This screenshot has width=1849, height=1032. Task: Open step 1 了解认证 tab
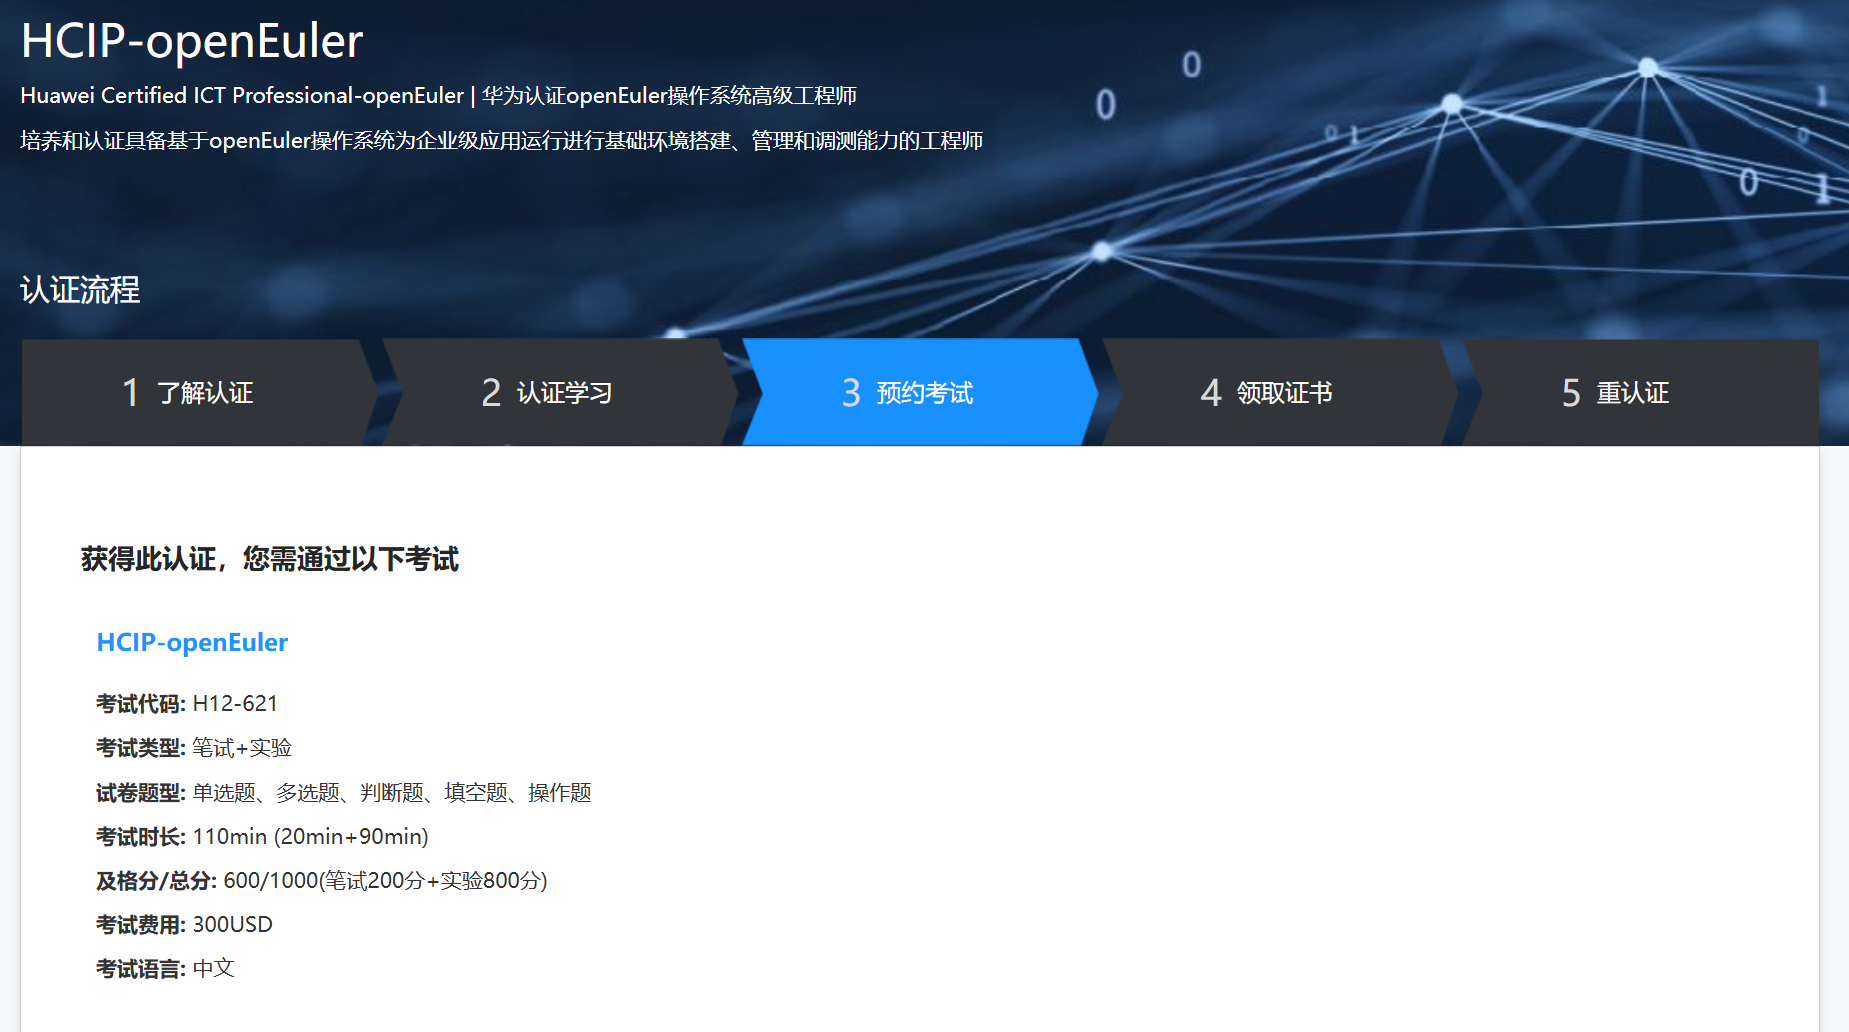199,392
